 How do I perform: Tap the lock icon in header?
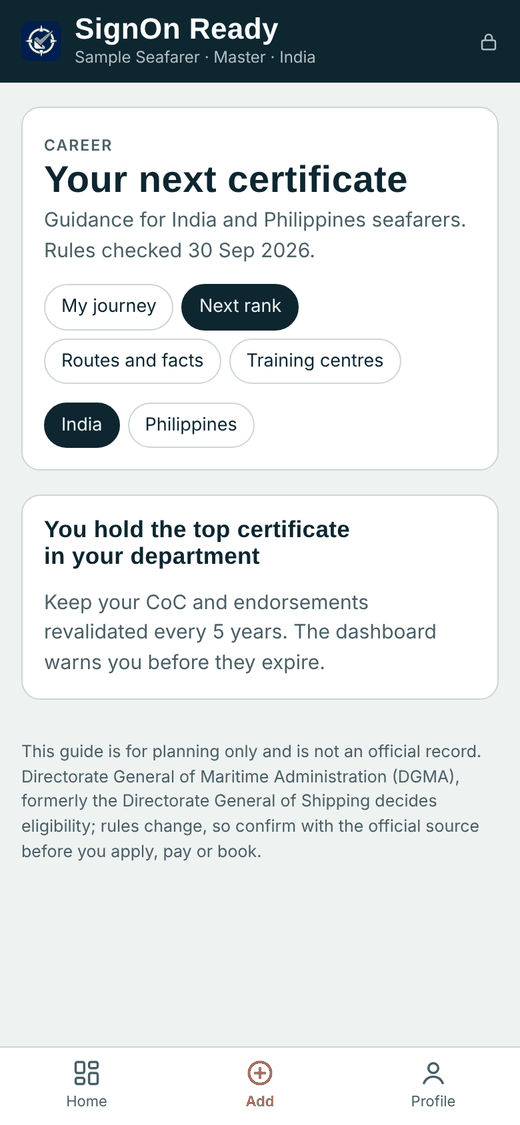[488, 42]
